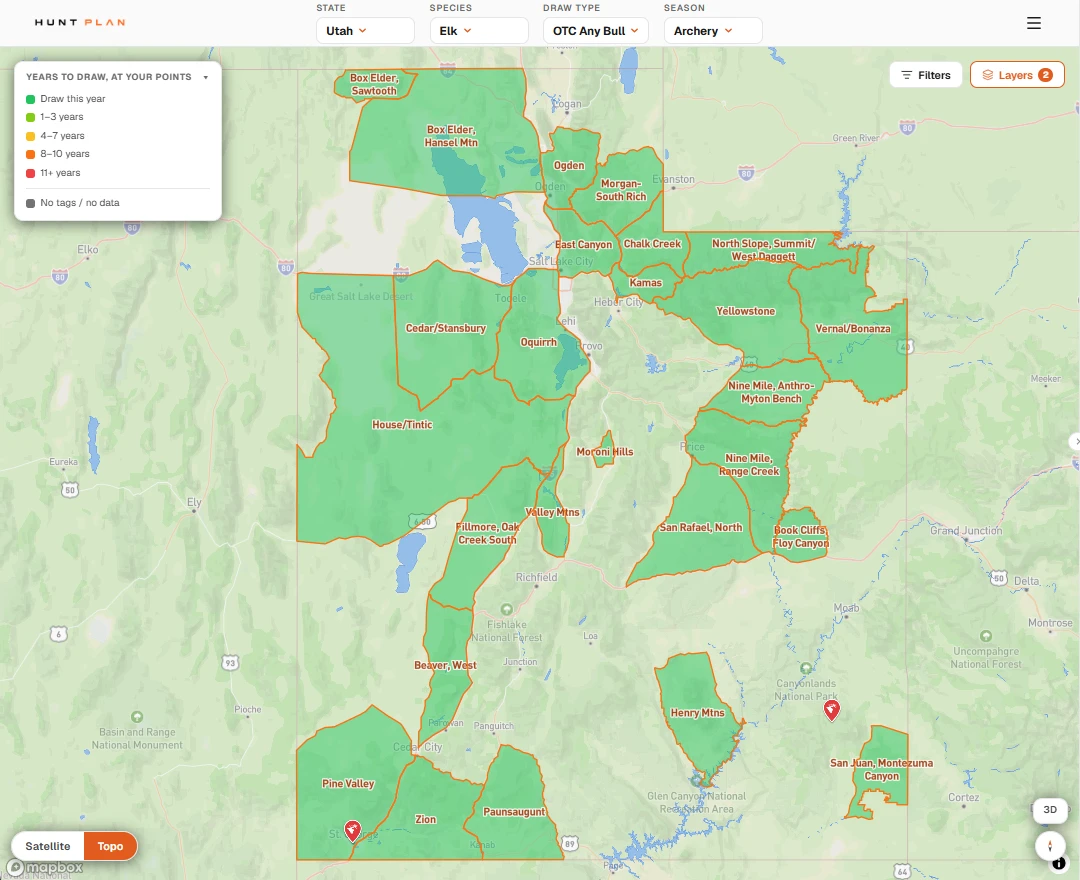Image resolution: width=1080 pixels, height=880 pixels.
Task: Select the Paunsaugunt unit
Action: (514, 812)
